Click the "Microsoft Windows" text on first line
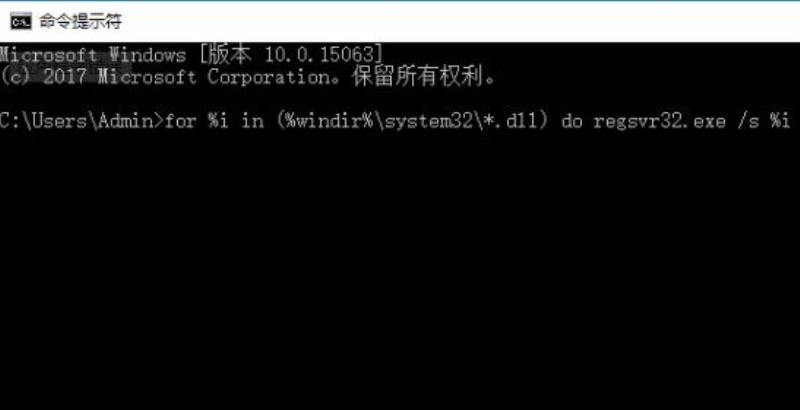Viewport: 800px width, 410px height. [92, 55]
